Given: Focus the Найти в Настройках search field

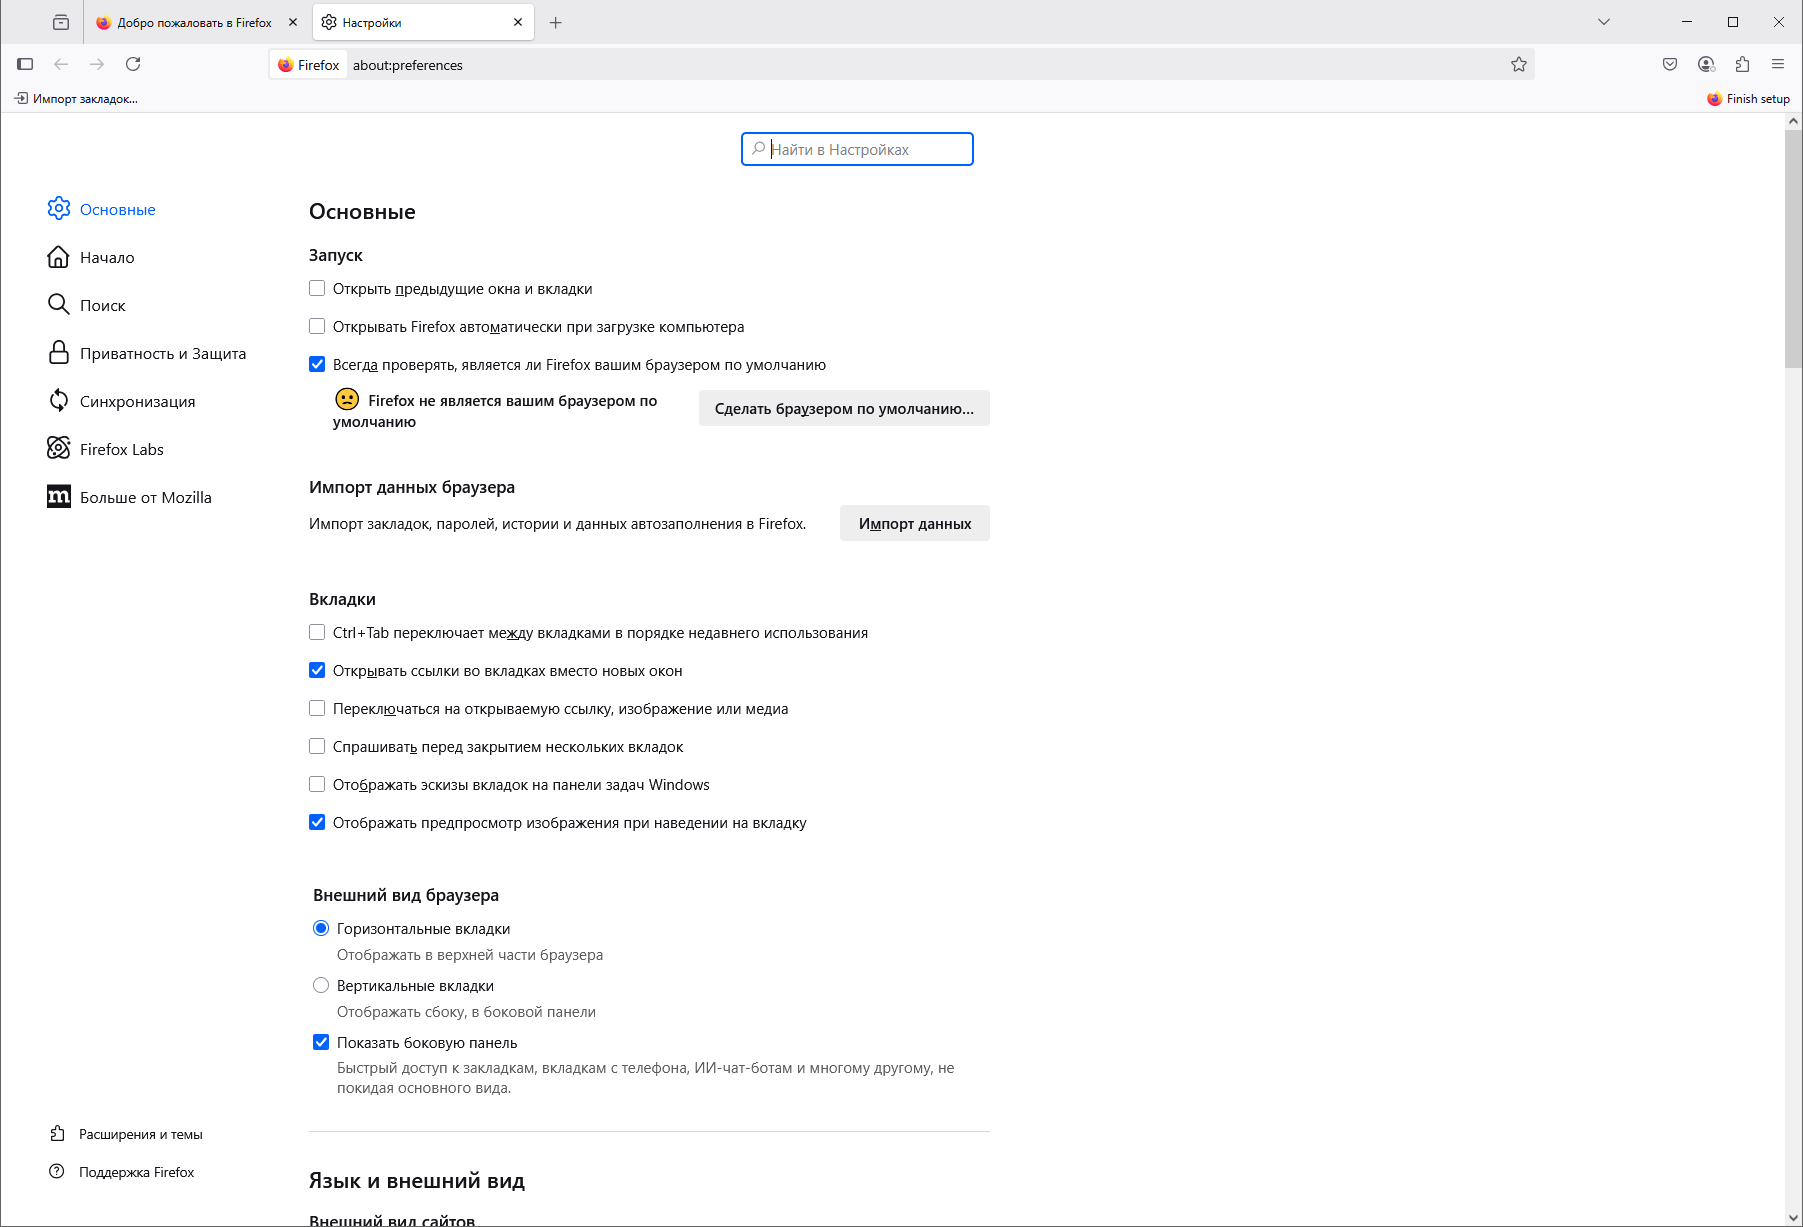Looking at the screenshot, I should [857, 149].
